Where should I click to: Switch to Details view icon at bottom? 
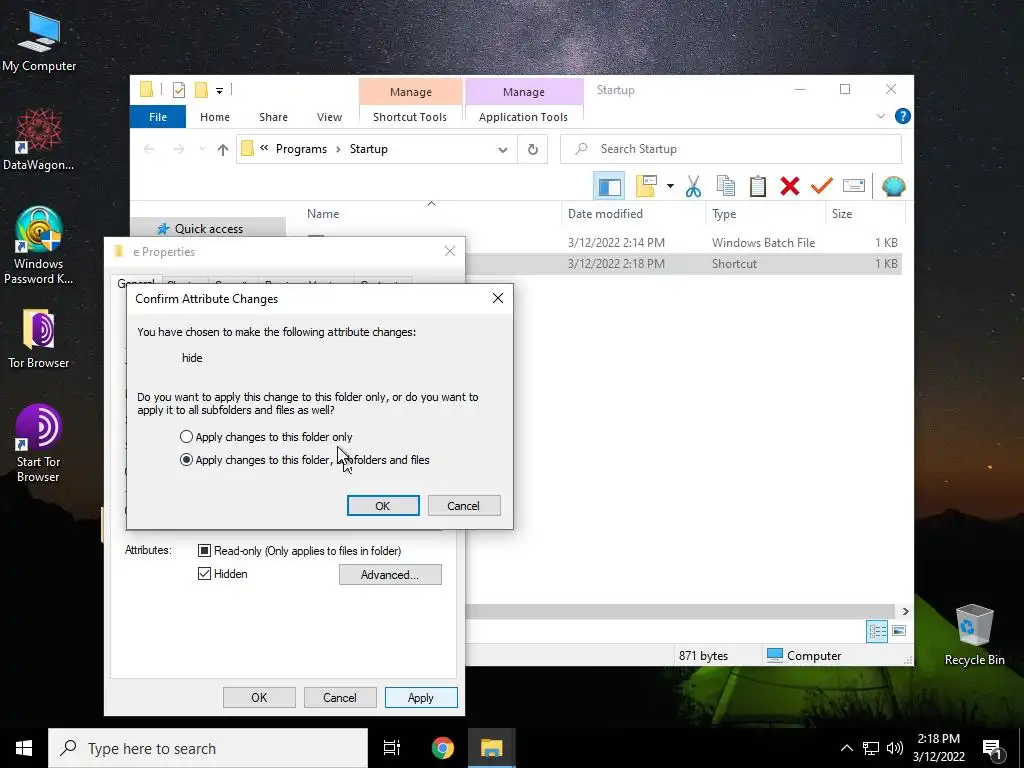tap(877, 631)
